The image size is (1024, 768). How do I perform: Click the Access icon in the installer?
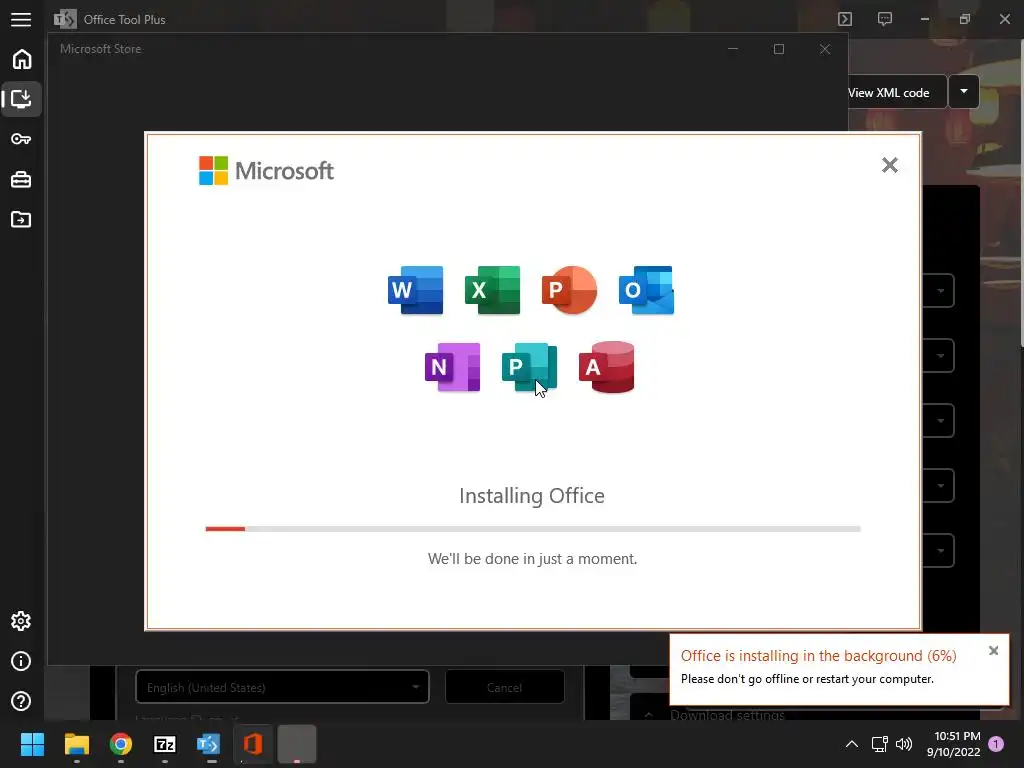(607, 367)
